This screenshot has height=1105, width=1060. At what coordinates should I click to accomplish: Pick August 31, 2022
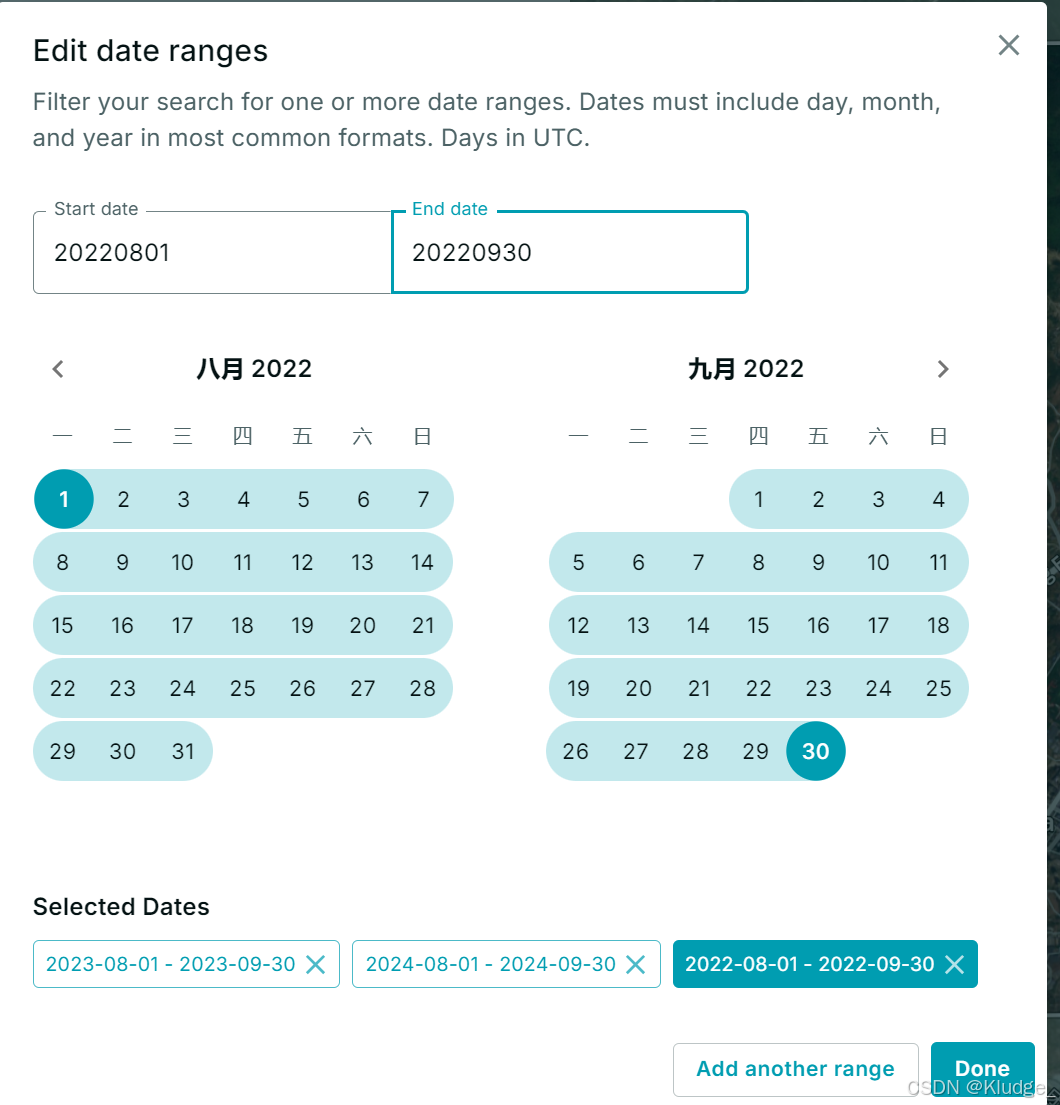click(183, 751)
